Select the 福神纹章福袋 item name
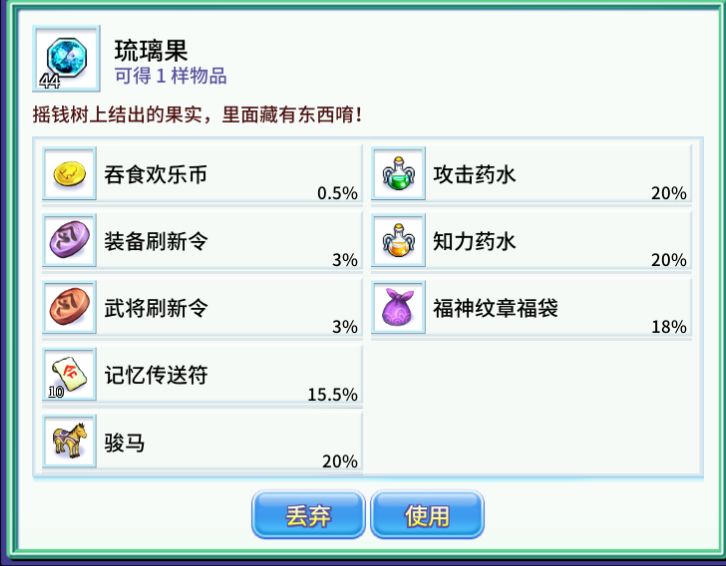This screenshot has height=566, width=726. [x=495, y=308]
